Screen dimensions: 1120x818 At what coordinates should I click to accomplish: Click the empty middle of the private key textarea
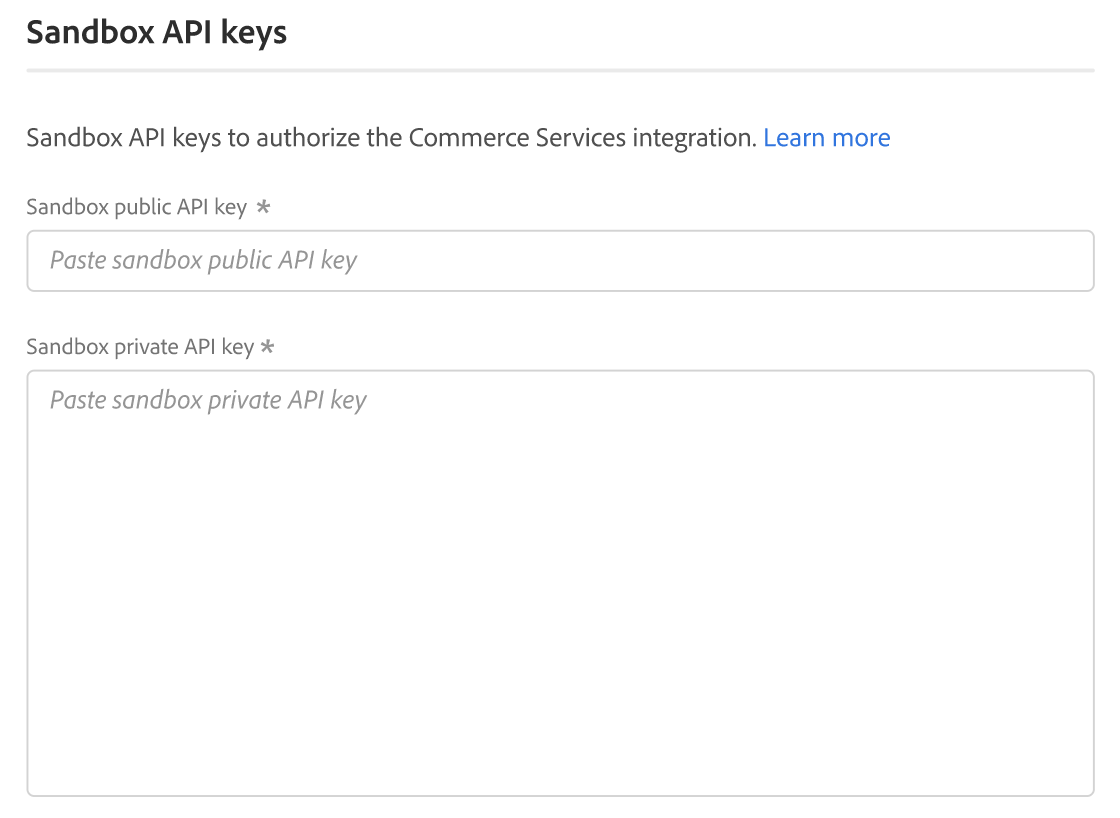coord(560,583)
